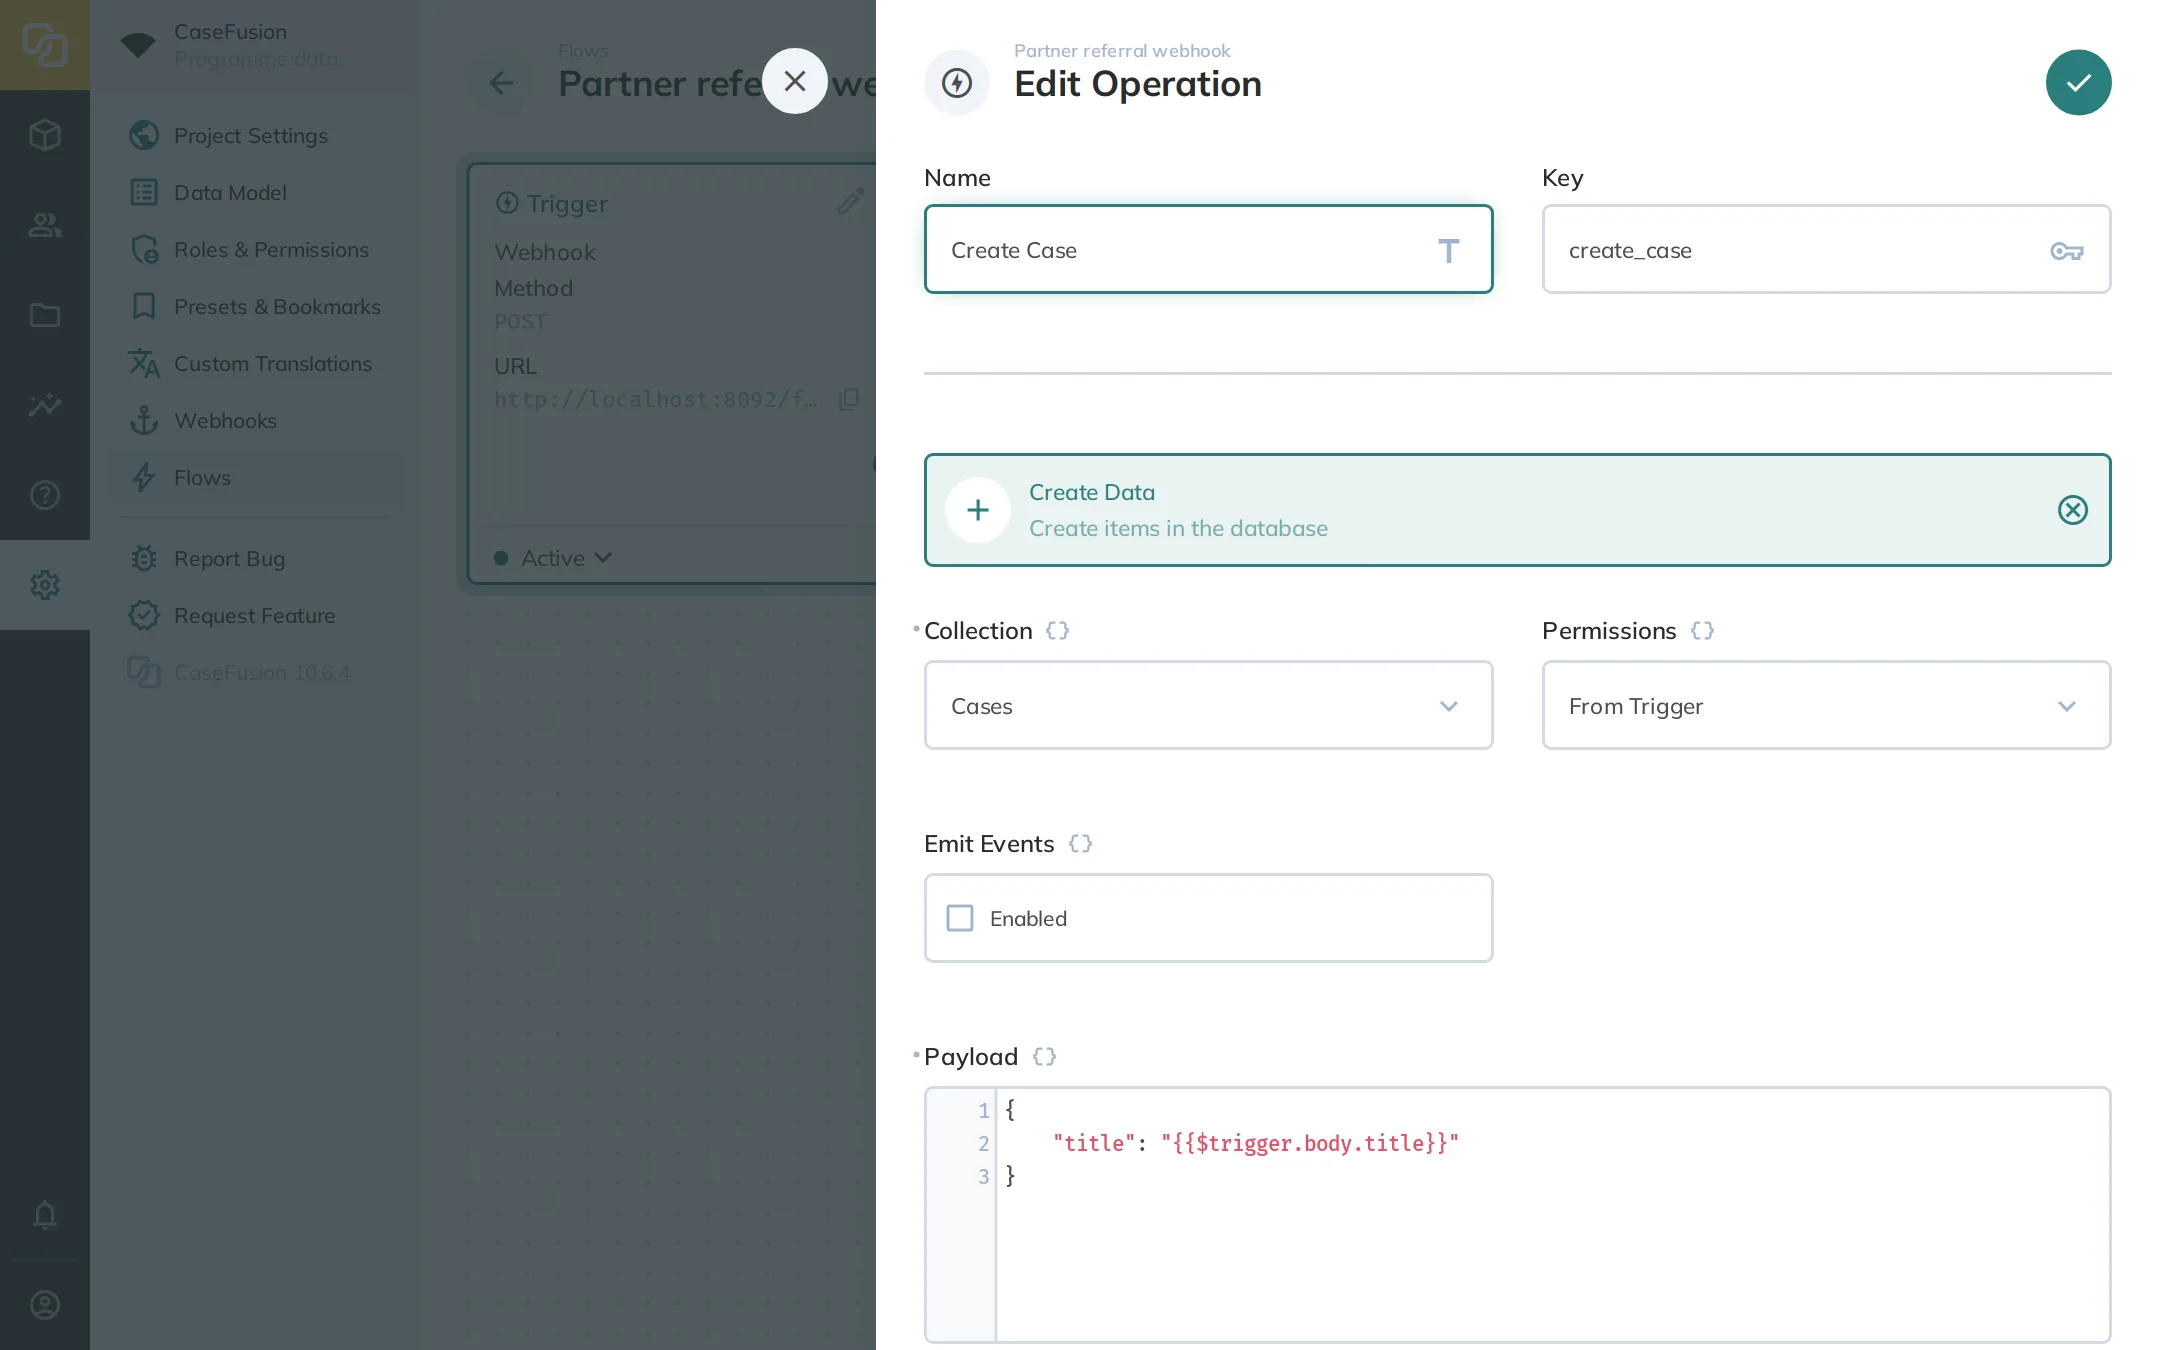Open the Collection dropdown showing Cases
The image size is (2160, 1350).
(x=1208, y=706)
